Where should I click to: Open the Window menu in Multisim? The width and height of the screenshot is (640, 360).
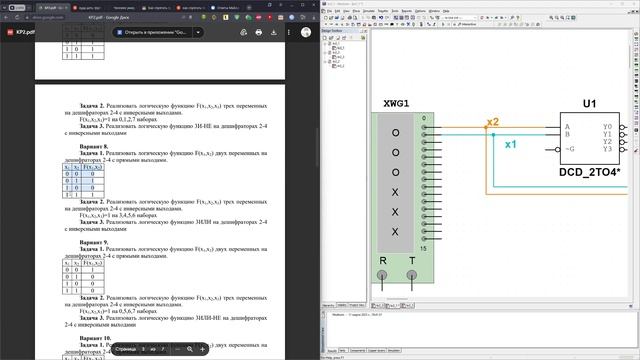pyautogui.click(x=434, y=11)
